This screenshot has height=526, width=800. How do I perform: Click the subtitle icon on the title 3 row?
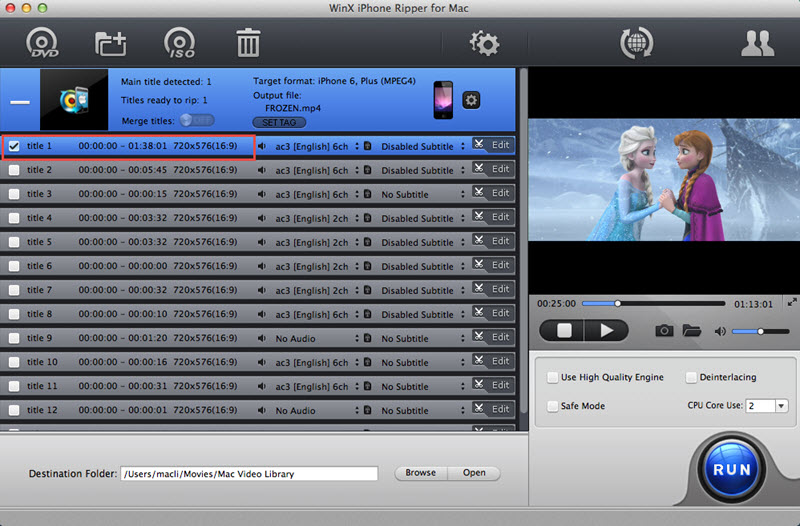point(367,194)
